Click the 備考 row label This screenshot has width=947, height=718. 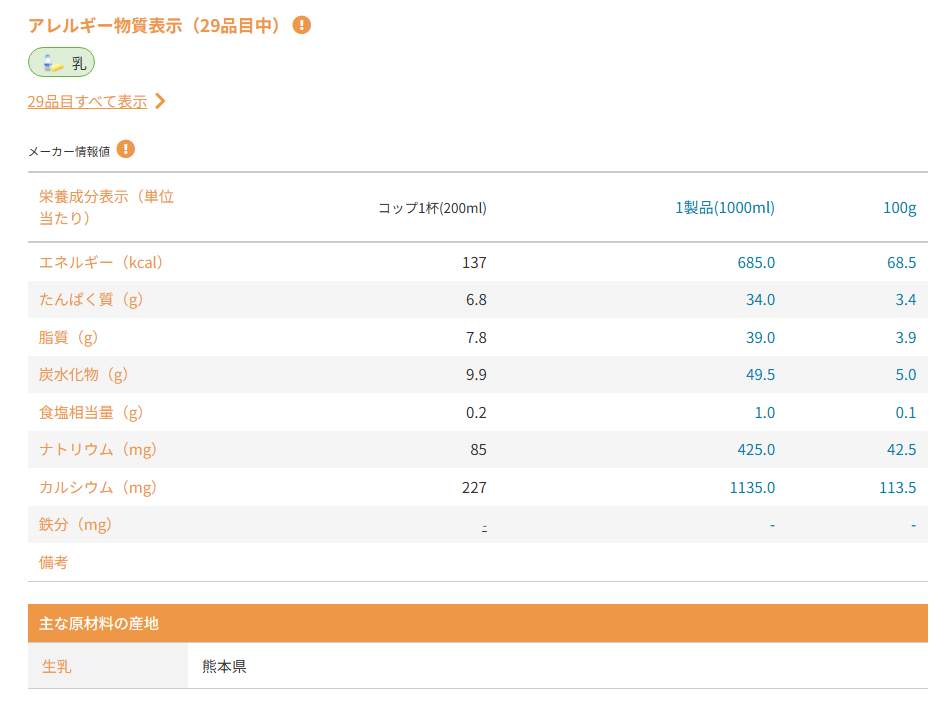coord(53,562)
